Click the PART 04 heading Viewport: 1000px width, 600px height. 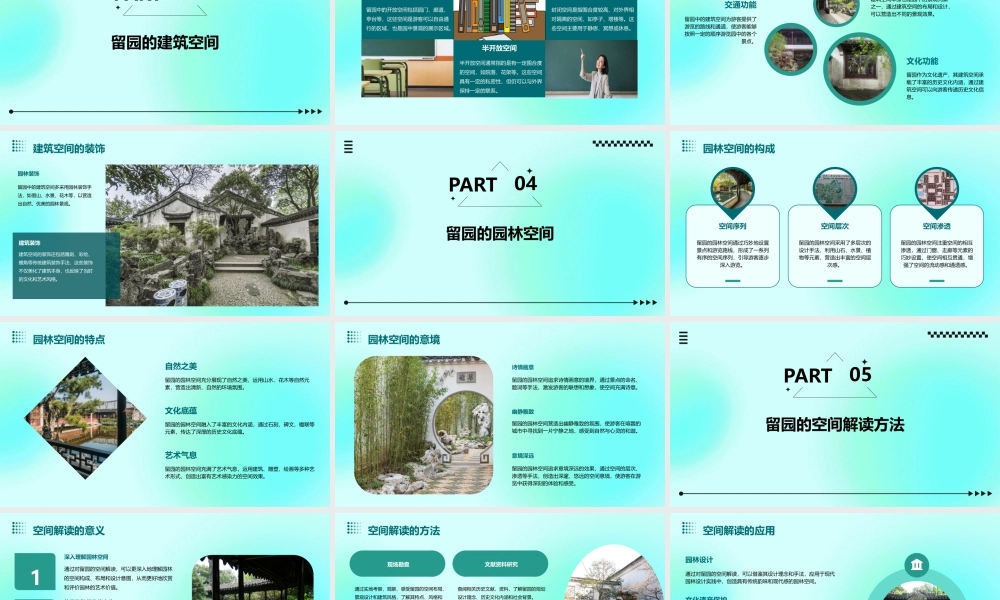coord(493,184)
